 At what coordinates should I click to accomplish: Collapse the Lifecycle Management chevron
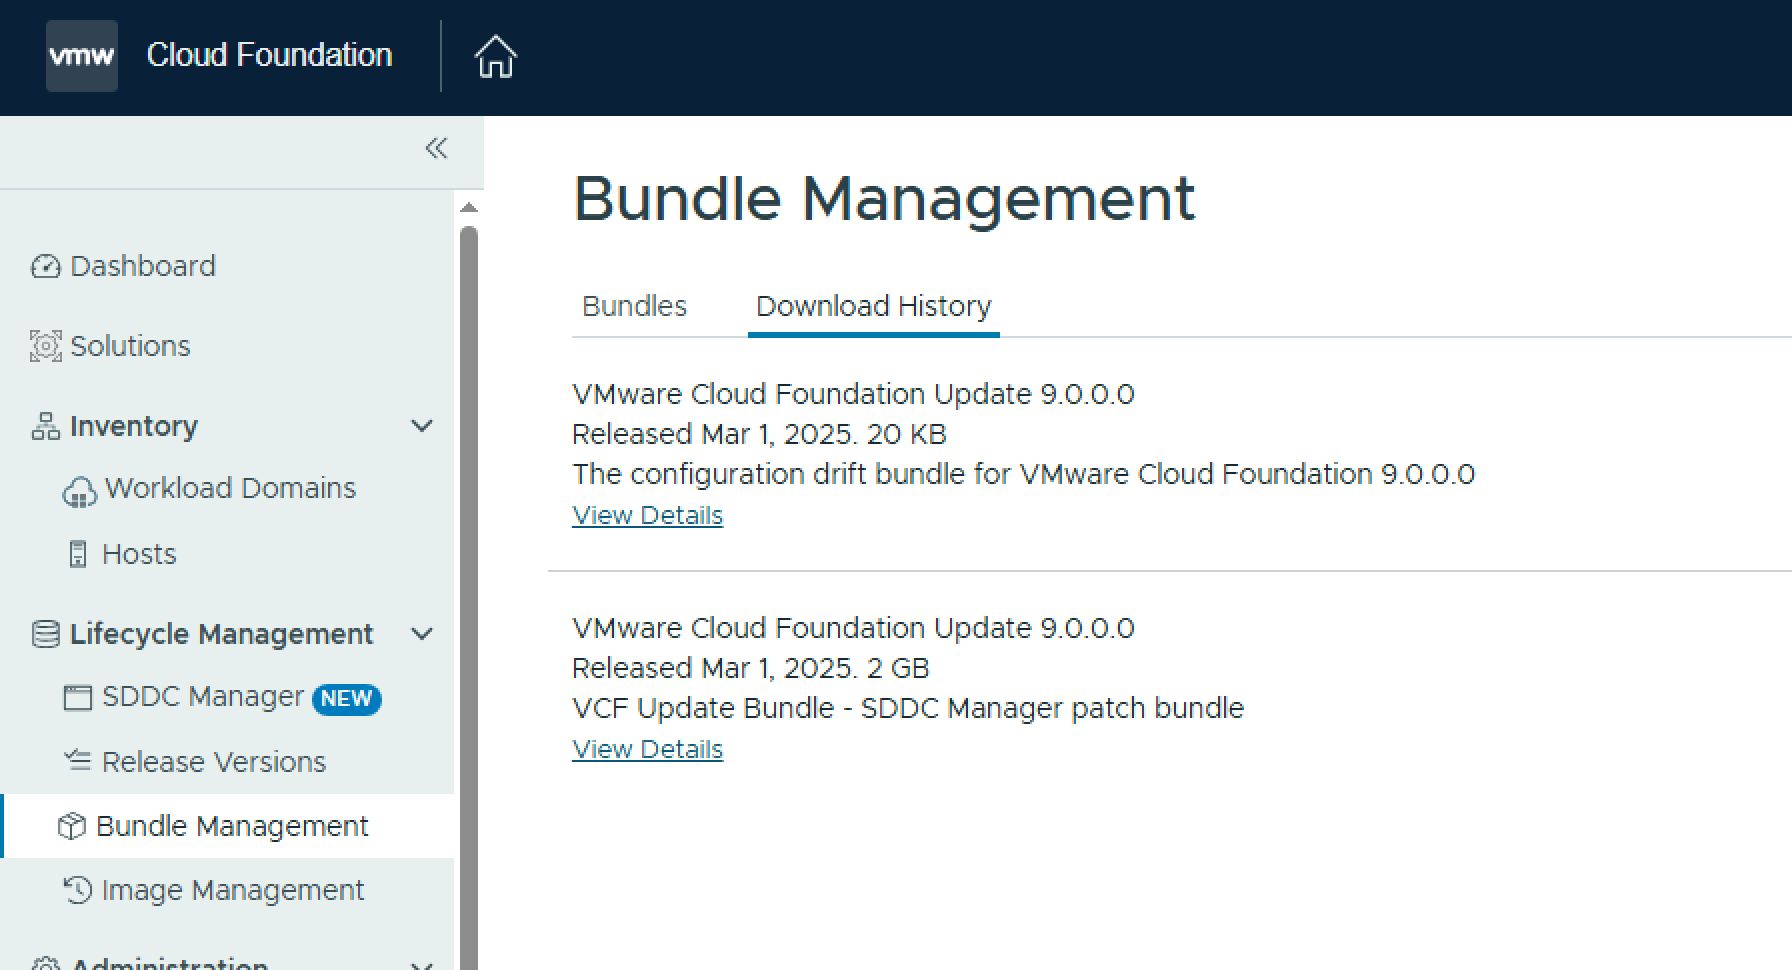tap(422, 634)
